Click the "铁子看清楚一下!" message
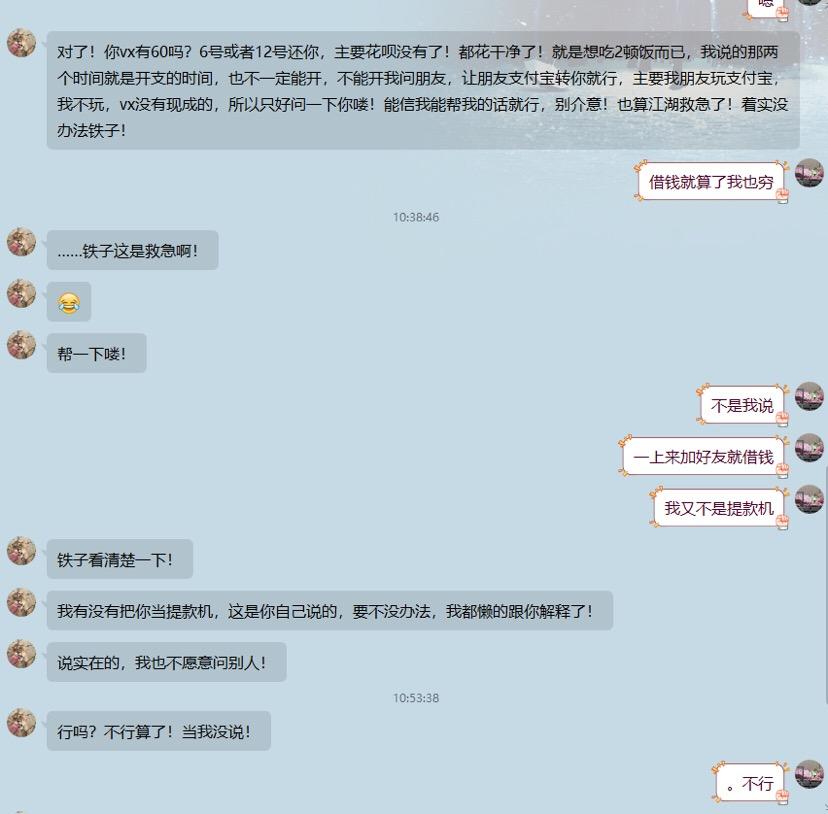Viewport: 828px width, 814px height. pos(120,559)
